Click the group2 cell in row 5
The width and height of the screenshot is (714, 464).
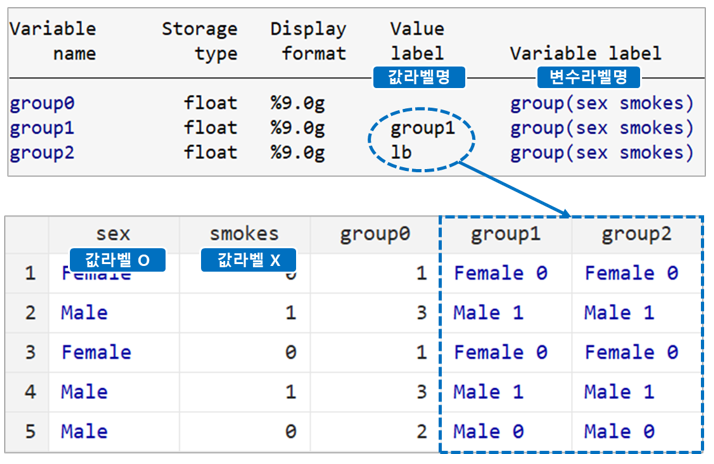tap(637, 431)
